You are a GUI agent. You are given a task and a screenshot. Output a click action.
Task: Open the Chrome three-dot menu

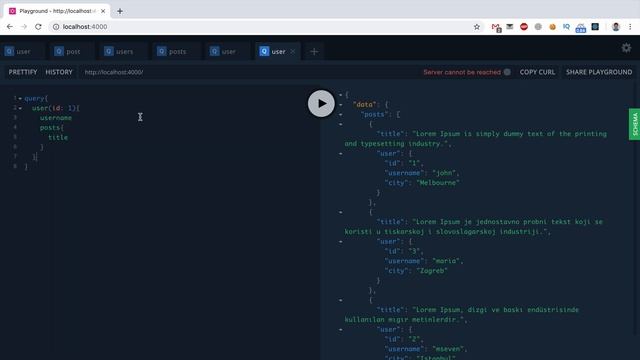point(630,27)
